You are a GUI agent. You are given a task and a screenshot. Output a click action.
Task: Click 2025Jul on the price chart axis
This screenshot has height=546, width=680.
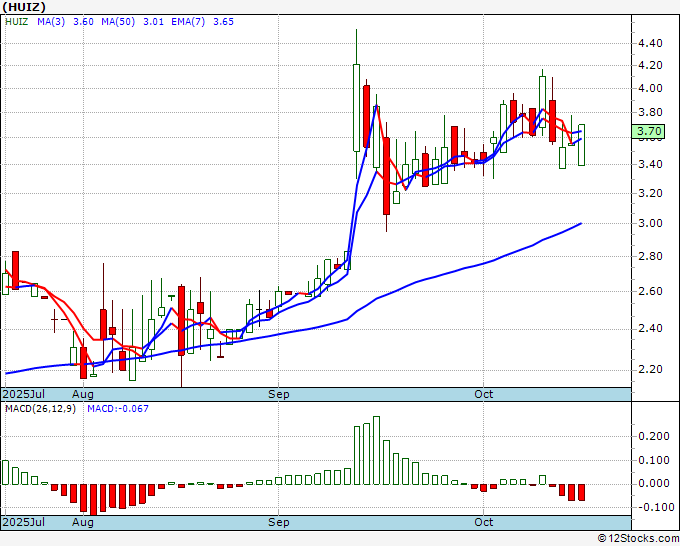[24, 395]
